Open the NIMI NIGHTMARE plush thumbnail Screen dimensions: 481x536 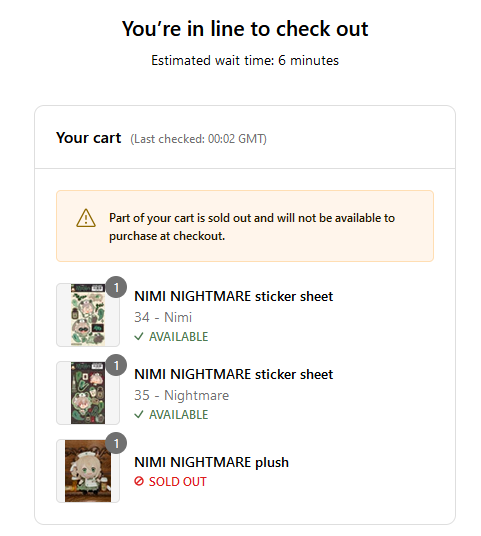[88, 471]
